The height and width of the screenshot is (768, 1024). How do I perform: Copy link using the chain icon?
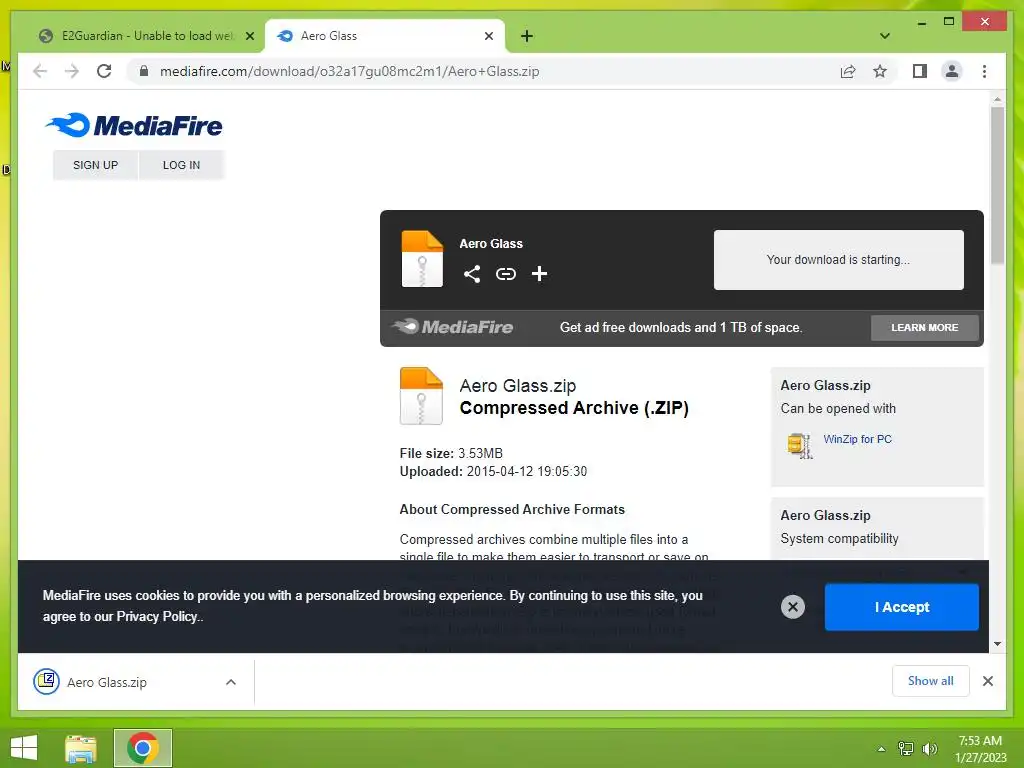coord(505,274)
